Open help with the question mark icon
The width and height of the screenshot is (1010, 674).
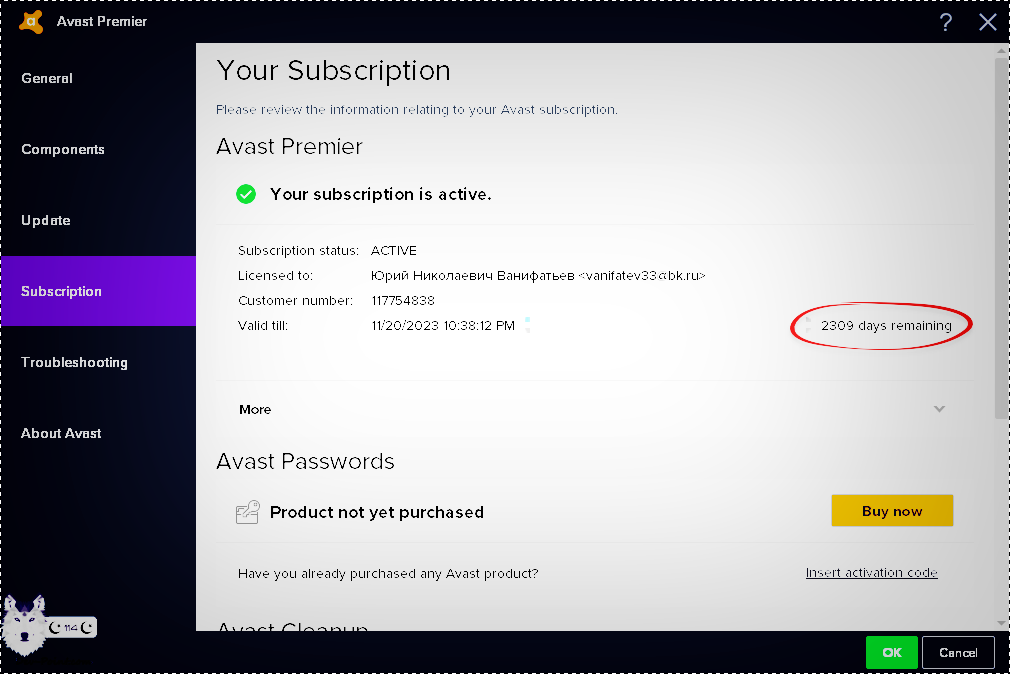coord(946,22)
